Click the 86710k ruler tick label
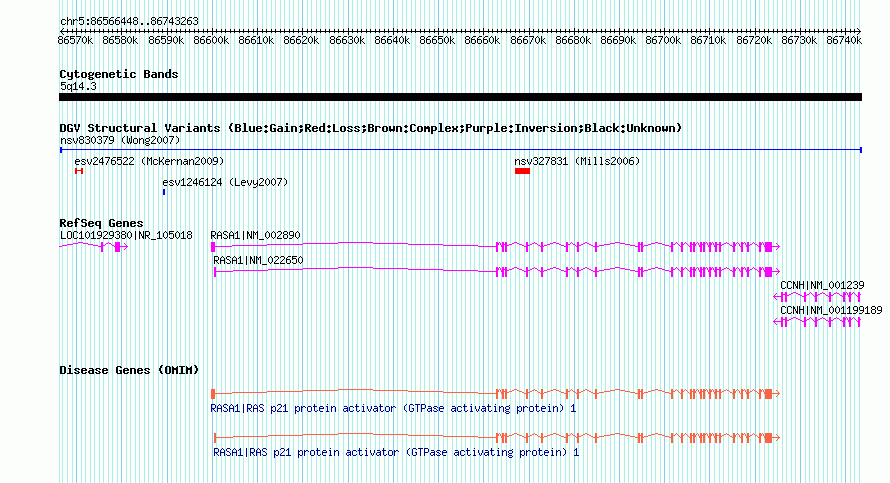 pos(708,41)
